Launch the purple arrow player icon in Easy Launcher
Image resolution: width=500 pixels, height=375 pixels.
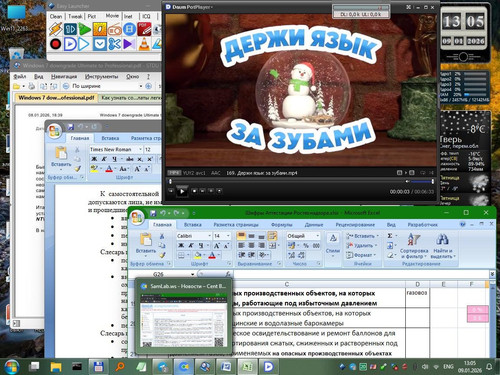point(129,44)
